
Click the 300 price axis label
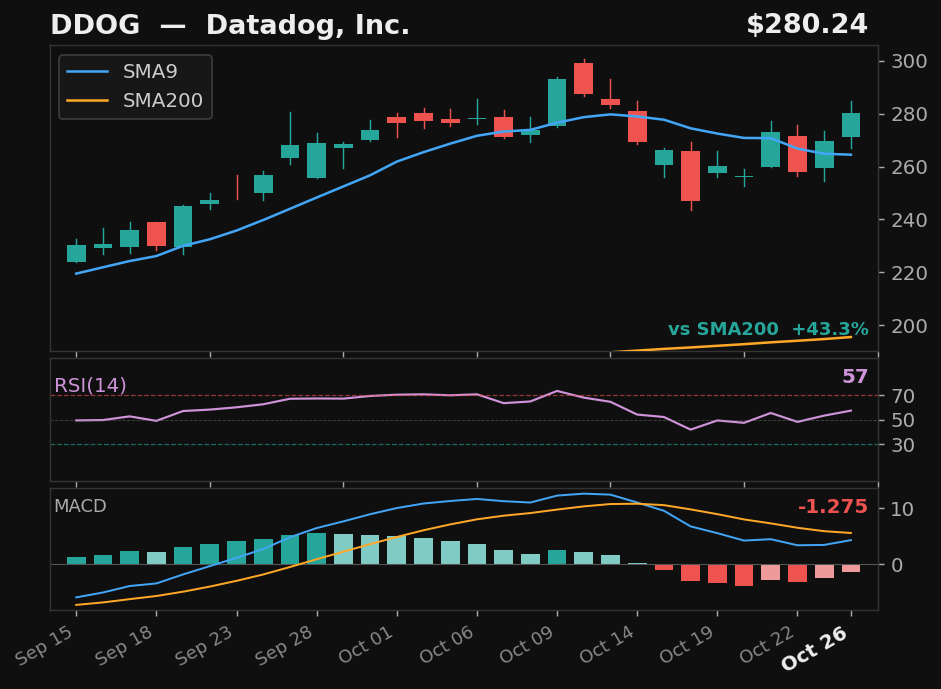coord(909,61)
